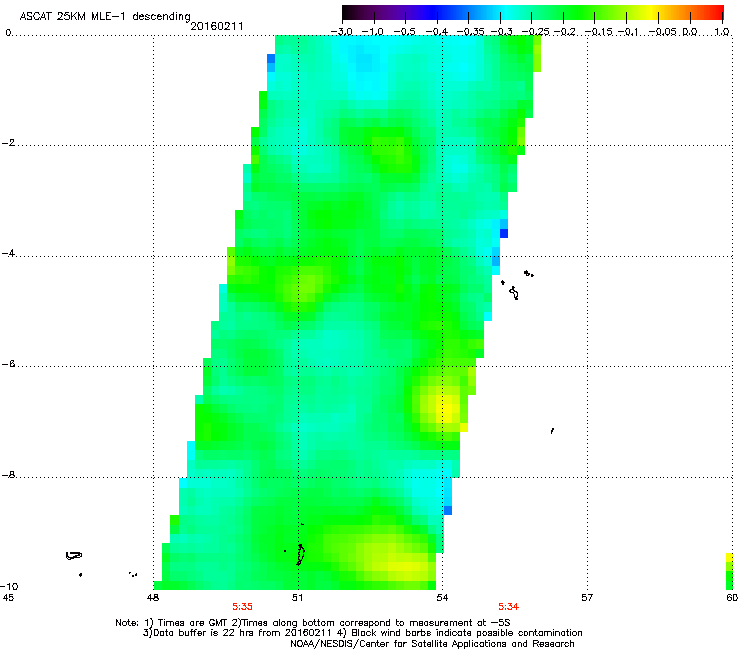This screenshot has width=740, height=650.
Task: Select the -0.25 color scale label
Action: point(535,32)
